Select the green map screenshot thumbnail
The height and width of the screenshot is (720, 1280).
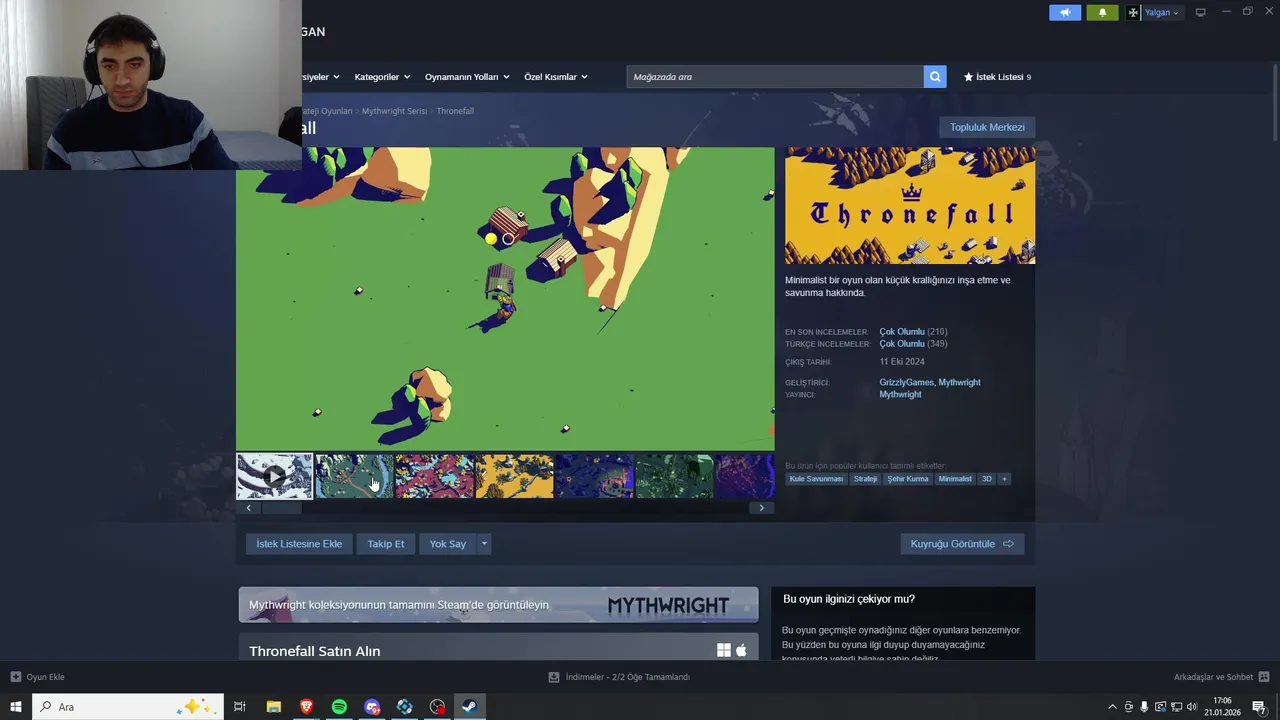354,476
